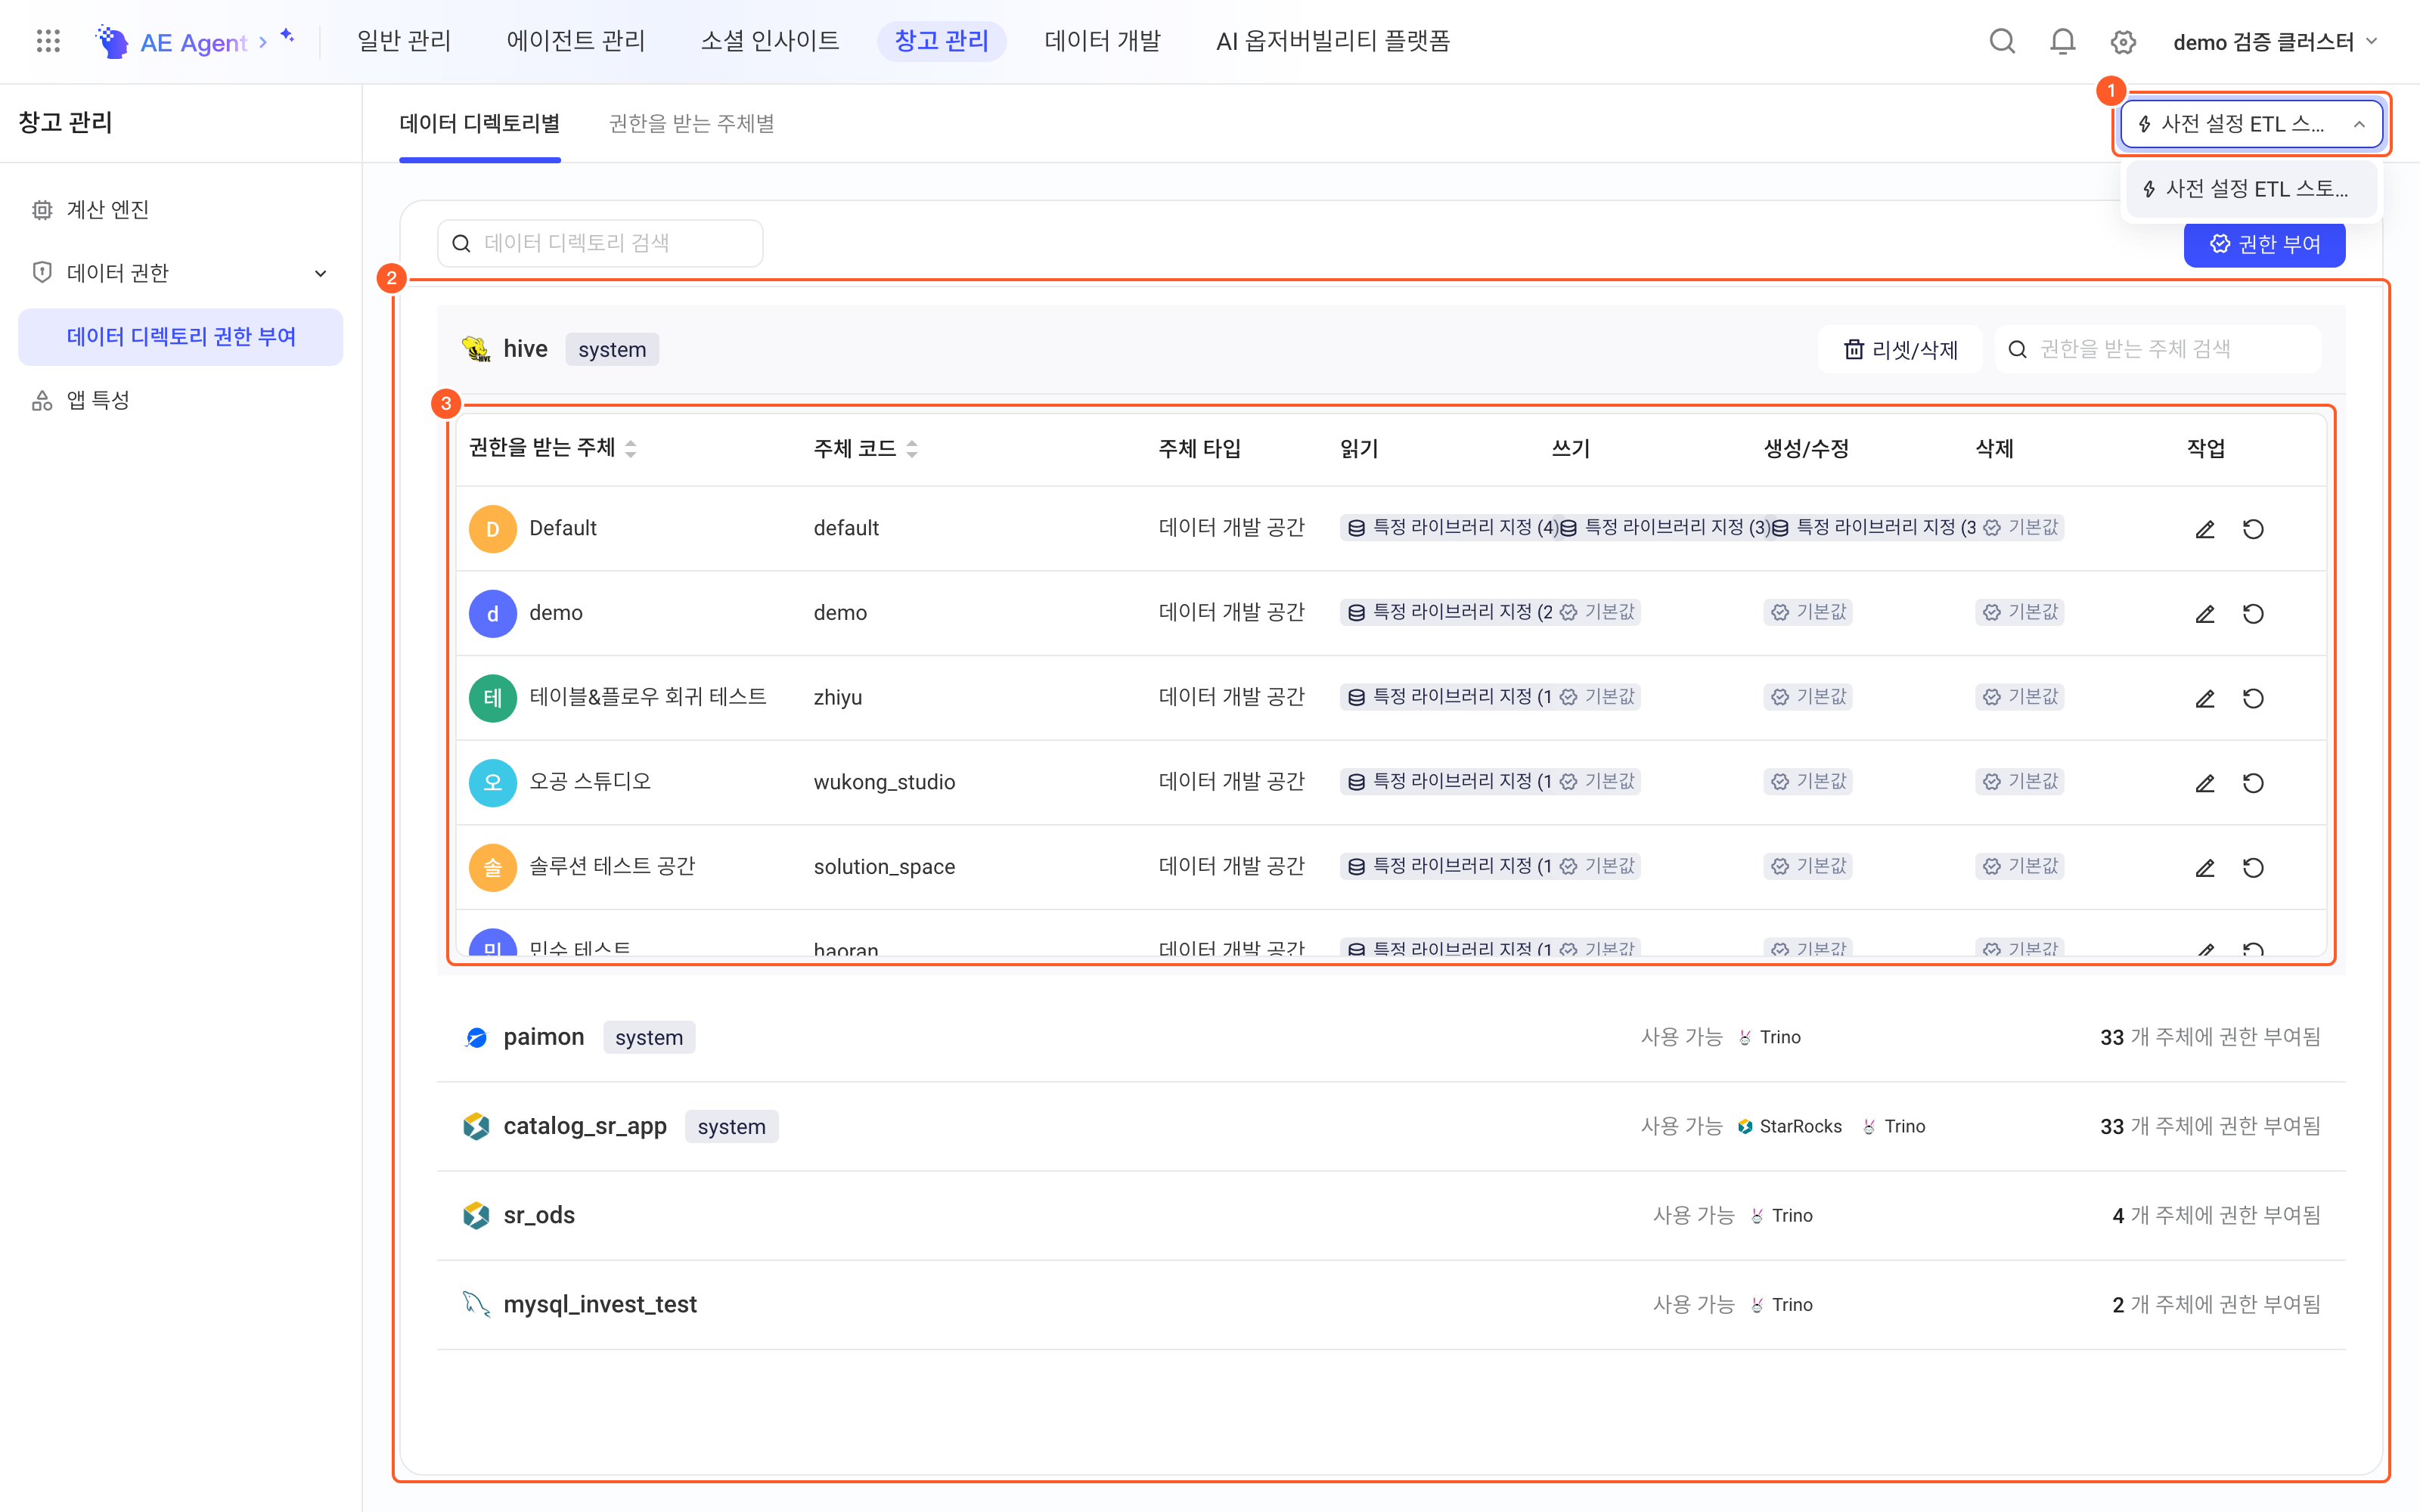
Task: Edit permissions for the solution_space row
Action: [2205, 867]
